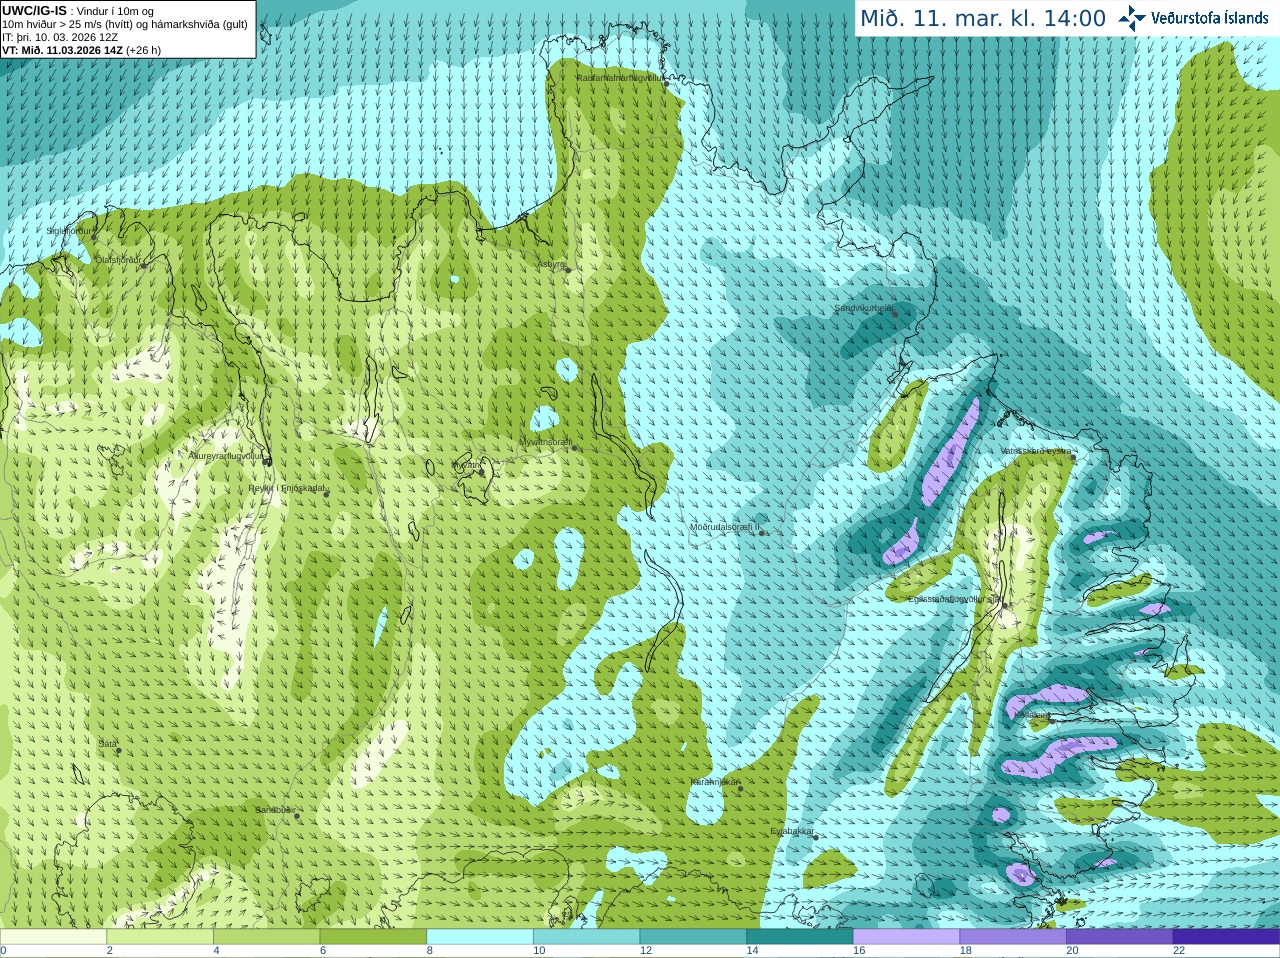This screenshot has height=958, width=1280.
Task: Click the Siglufjörður station marker
Action: click(x=94, y=237)
